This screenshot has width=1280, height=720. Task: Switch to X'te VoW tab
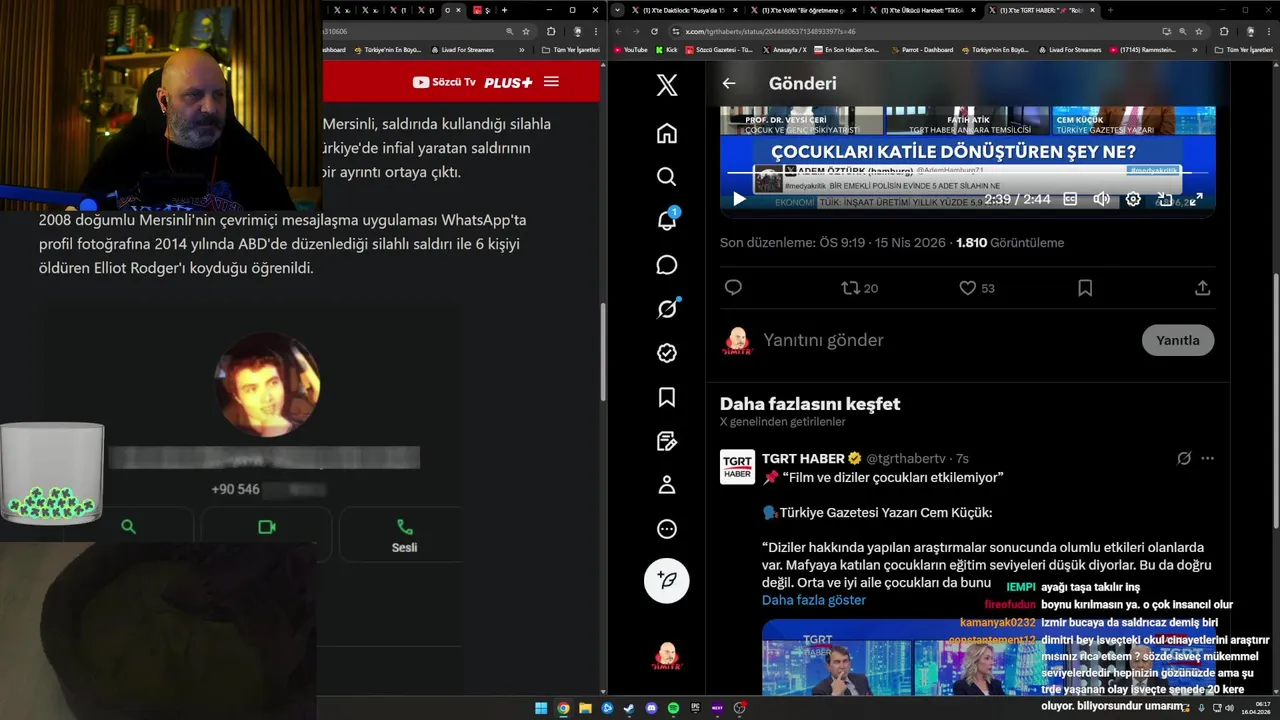(804, 10)
